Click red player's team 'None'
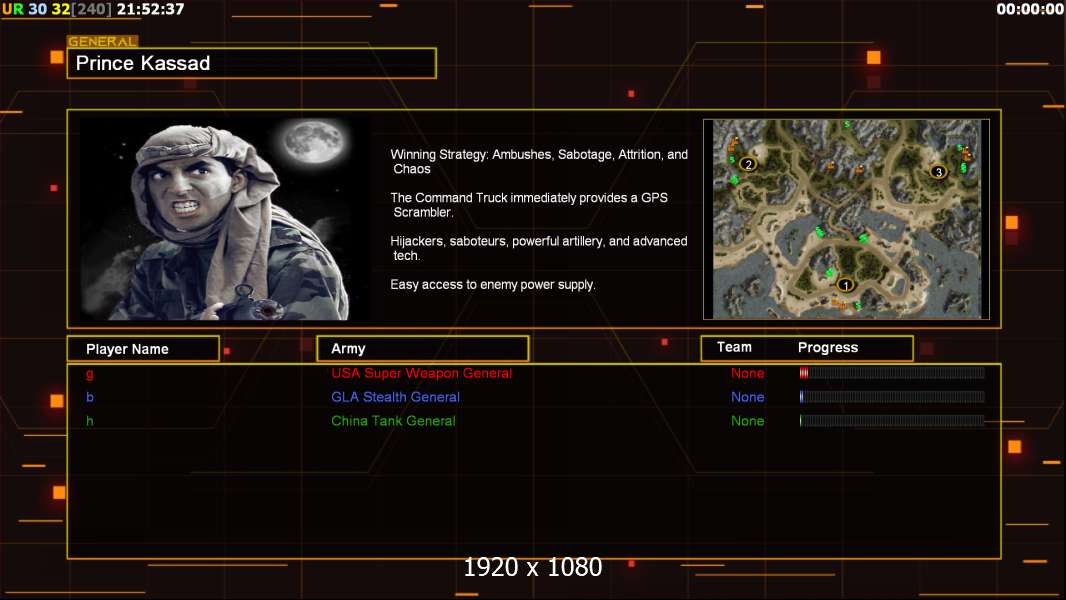This screenshot has width=1066, height=600. pos(747,373)
